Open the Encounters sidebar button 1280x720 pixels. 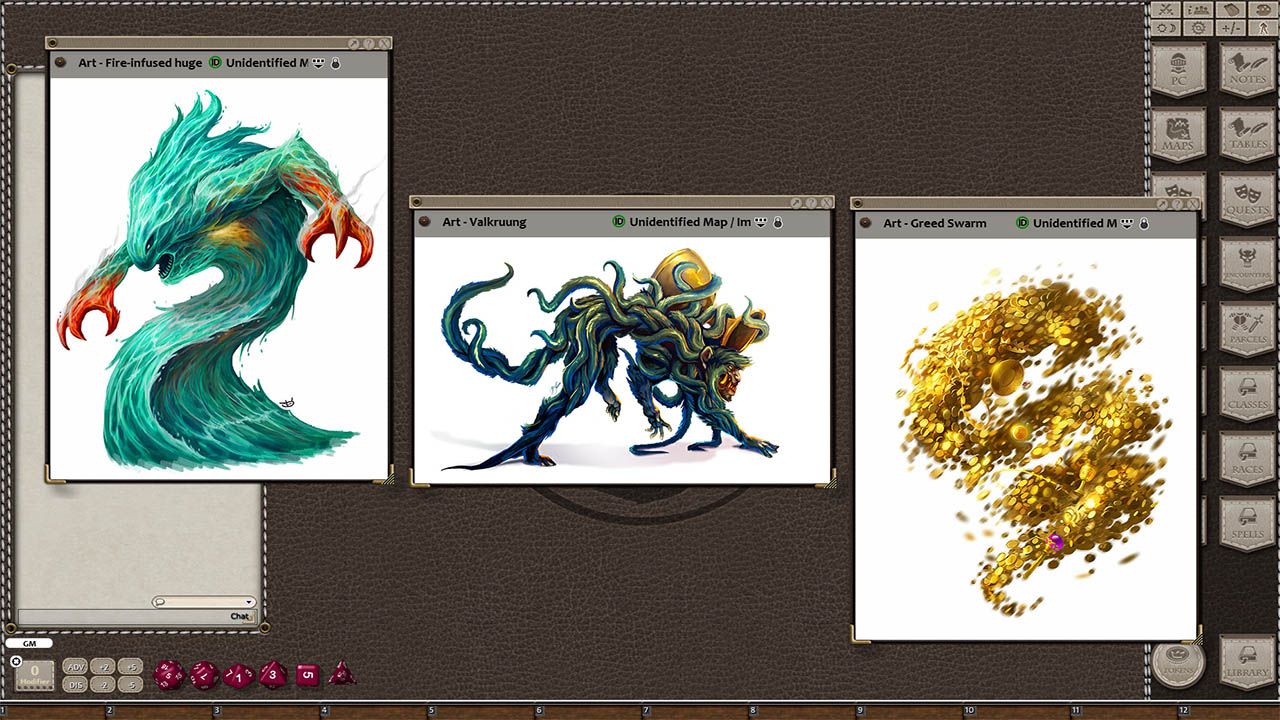1247,265
